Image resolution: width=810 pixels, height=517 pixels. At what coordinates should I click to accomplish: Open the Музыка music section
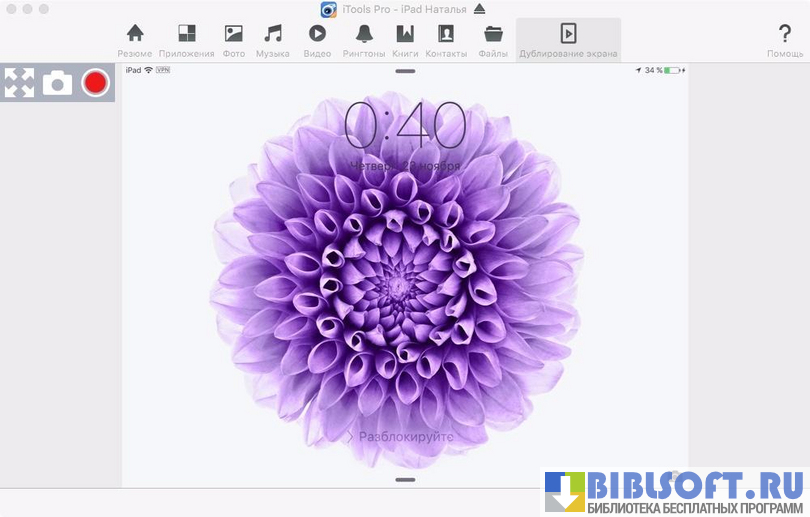[x=272, y=40]
